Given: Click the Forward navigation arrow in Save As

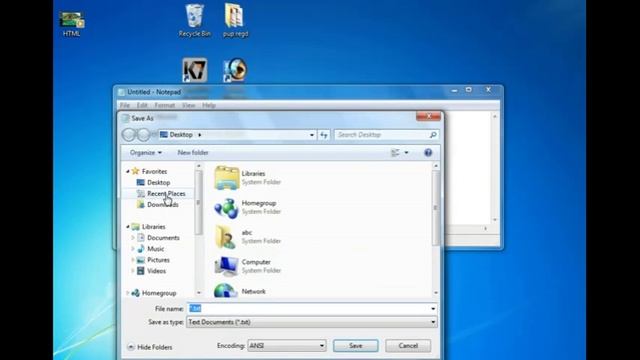Looking at the screenshot, I should [x=143, y=135].
